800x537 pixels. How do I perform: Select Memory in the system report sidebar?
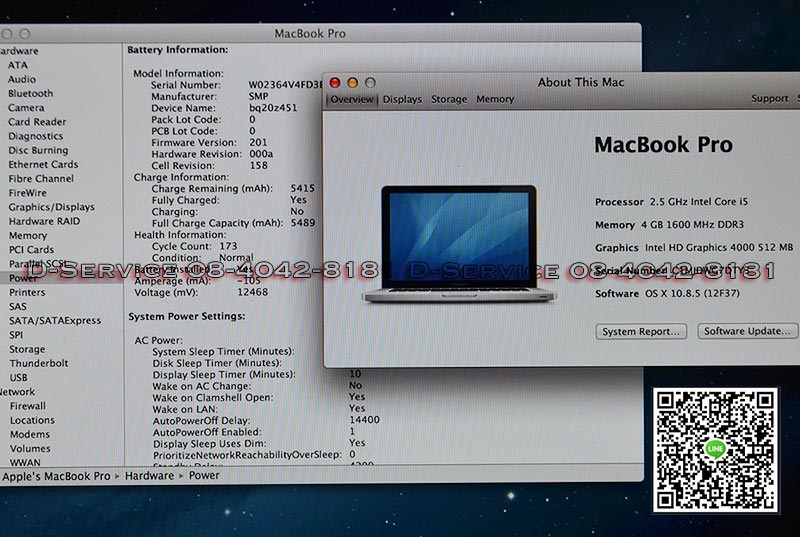click(x=28, y=236)
